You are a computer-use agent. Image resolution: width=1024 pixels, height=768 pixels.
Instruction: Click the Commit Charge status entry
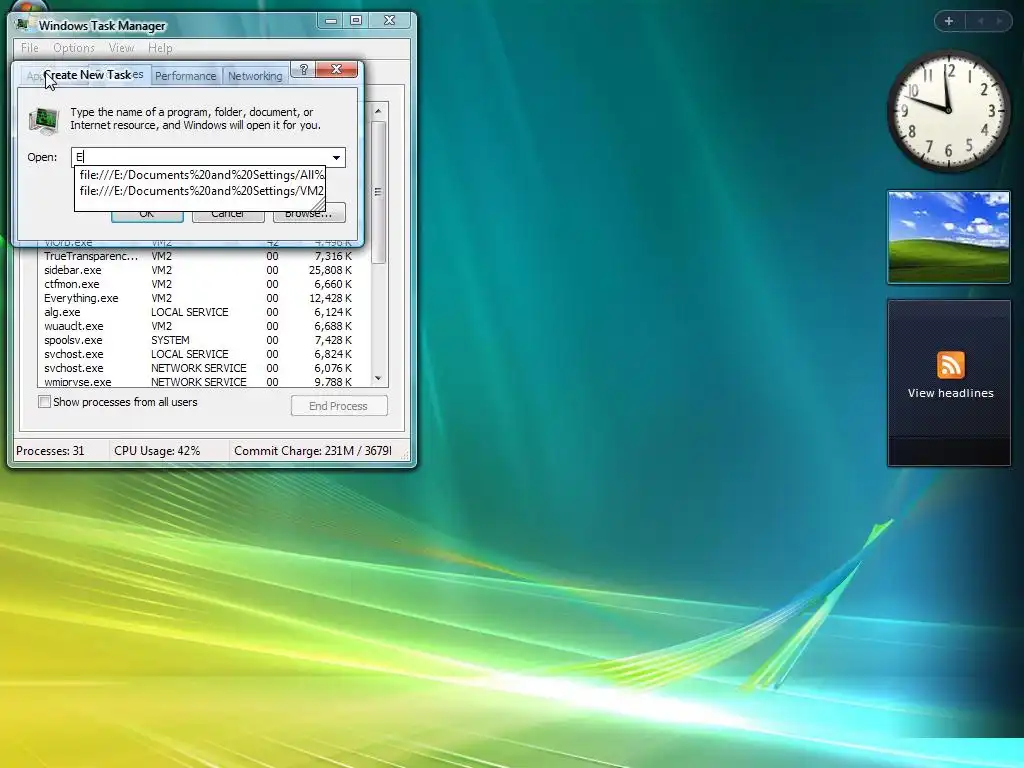313,451
